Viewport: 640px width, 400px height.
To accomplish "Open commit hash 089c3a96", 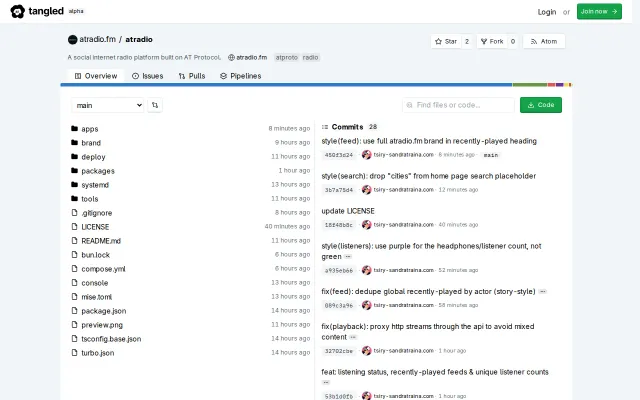I will pos(339,305).
